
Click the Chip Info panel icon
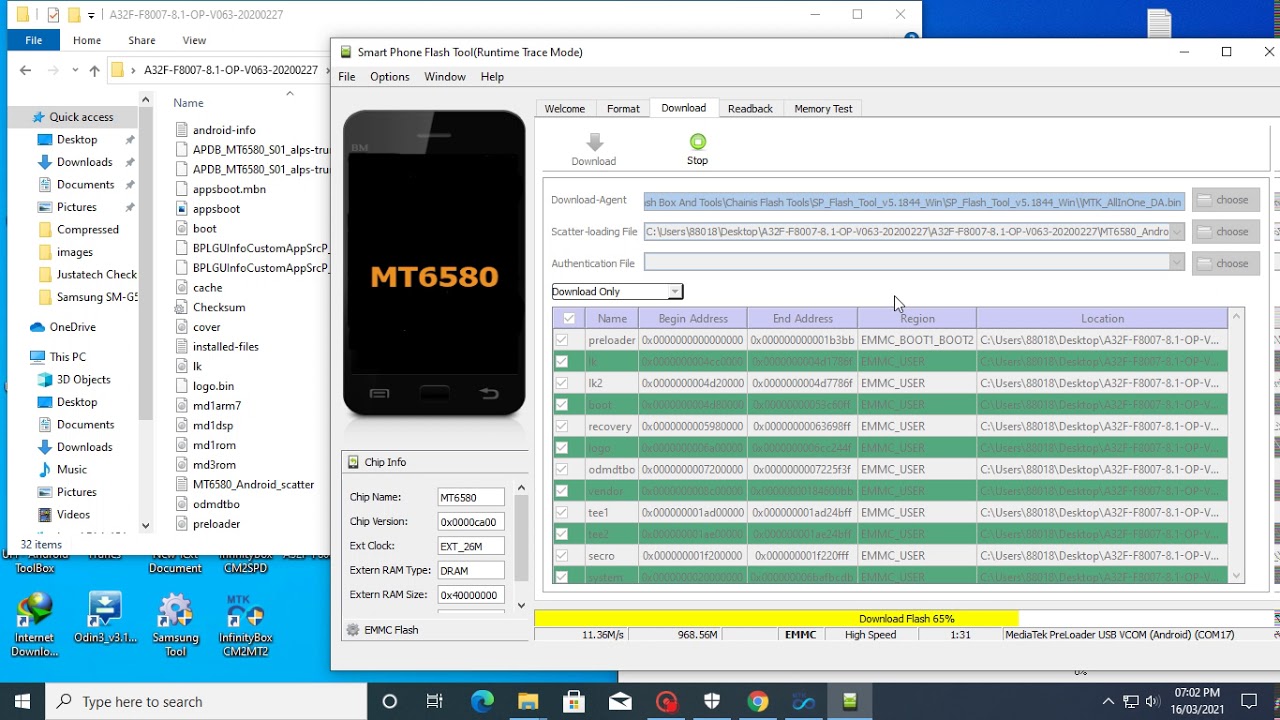click(x=352, y=462)
